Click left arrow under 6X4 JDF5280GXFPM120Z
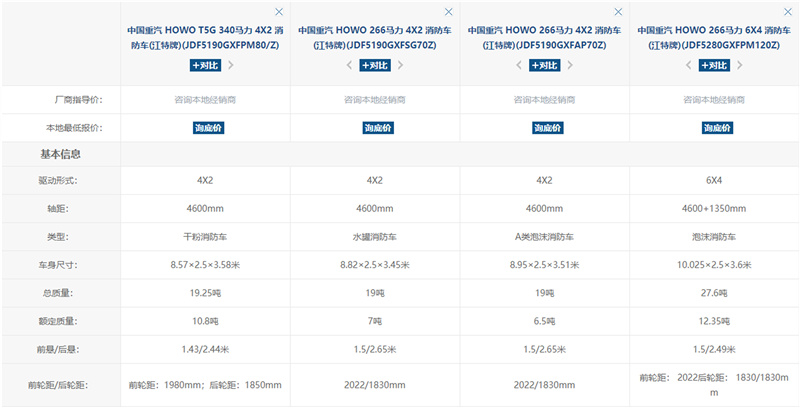The height and width of the screenshot is (408, 800). 689,65
